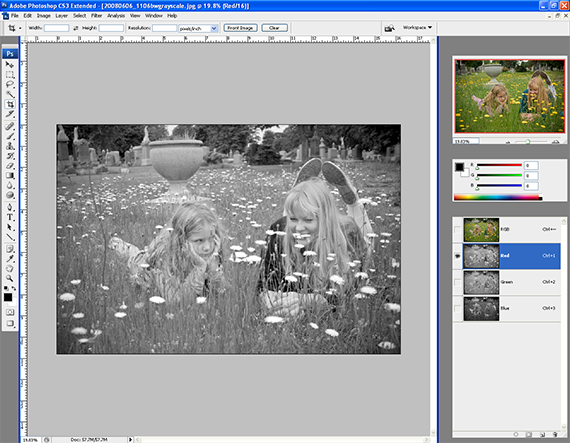Click the color spectrum ramp bar
The image size is (570, 443).
coord(498,197)
